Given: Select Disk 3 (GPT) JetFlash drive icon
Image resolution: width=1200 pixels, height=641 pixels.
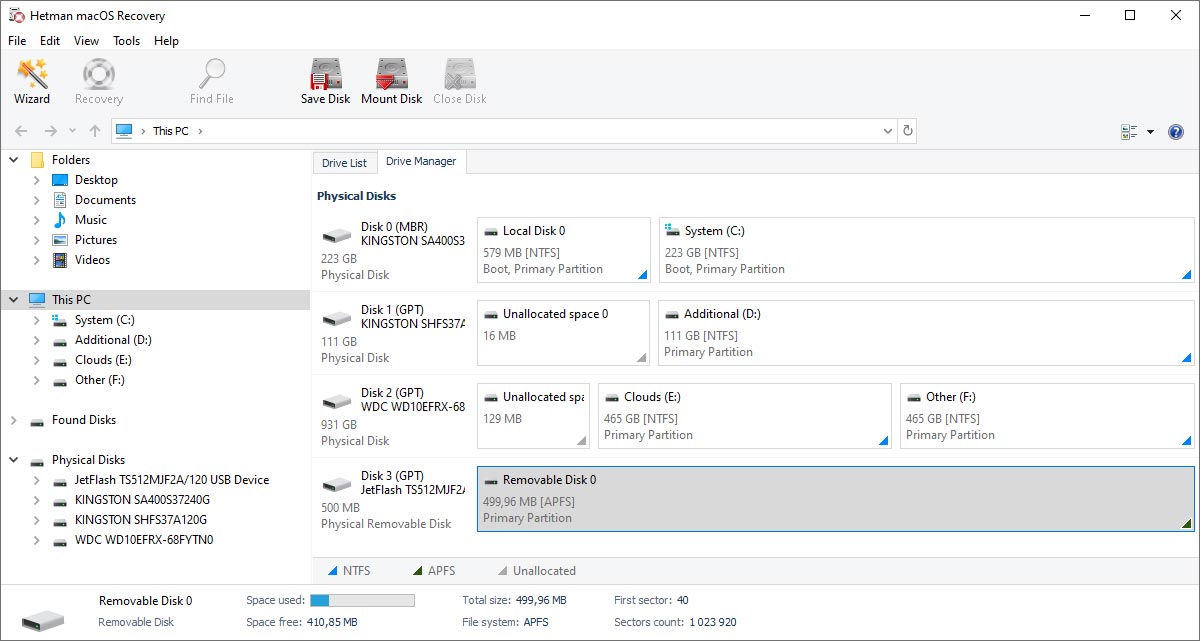Looking at the screenshot, I should pos(337,485).
